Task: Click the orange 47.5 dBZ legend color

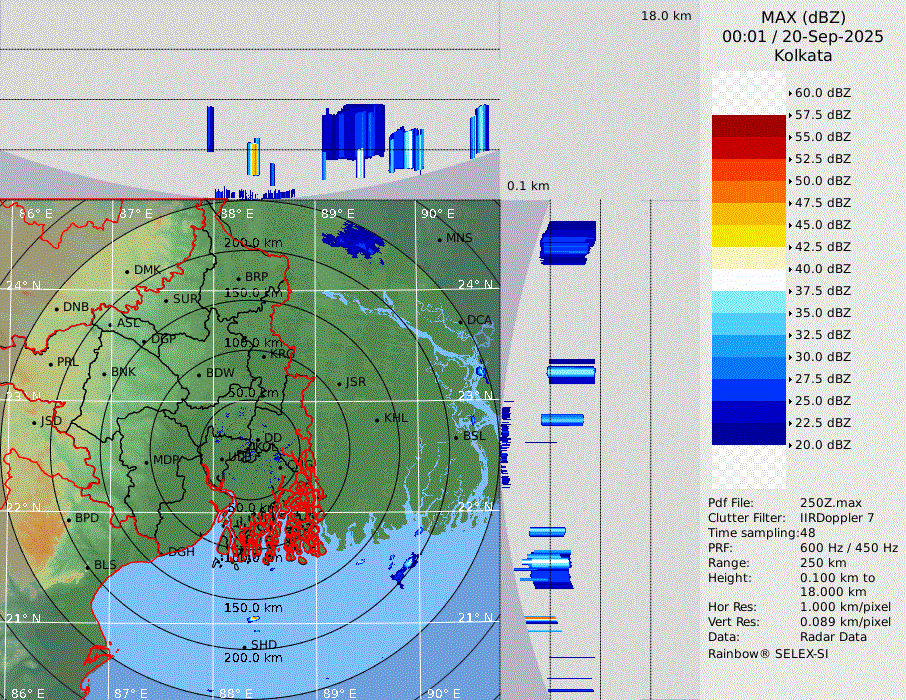Action: click(x=749, y=192)
